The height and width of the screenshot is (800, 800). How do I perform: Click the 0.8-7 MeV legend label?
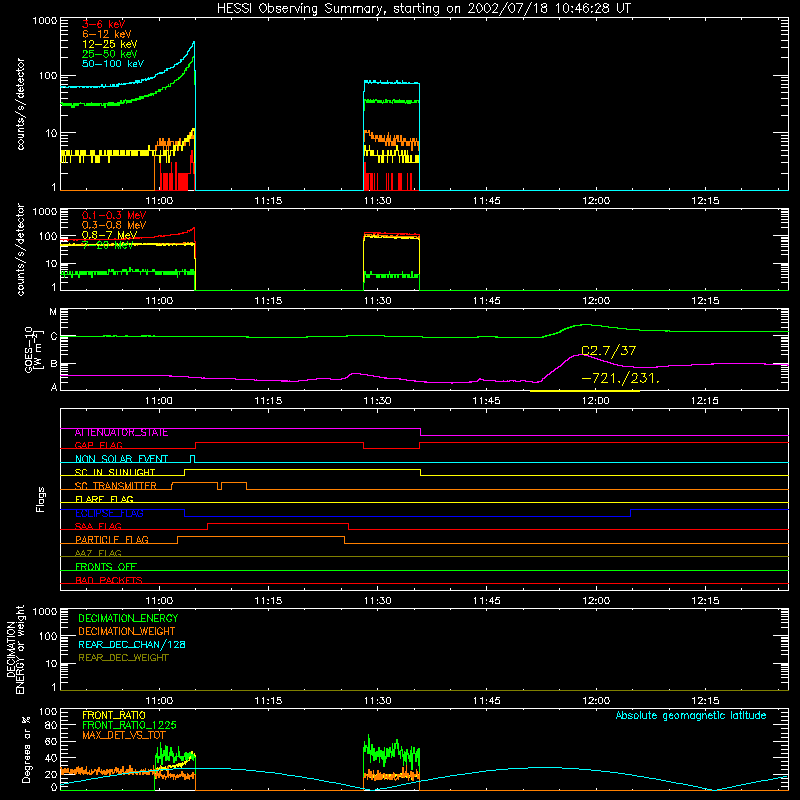pos(109,235)
